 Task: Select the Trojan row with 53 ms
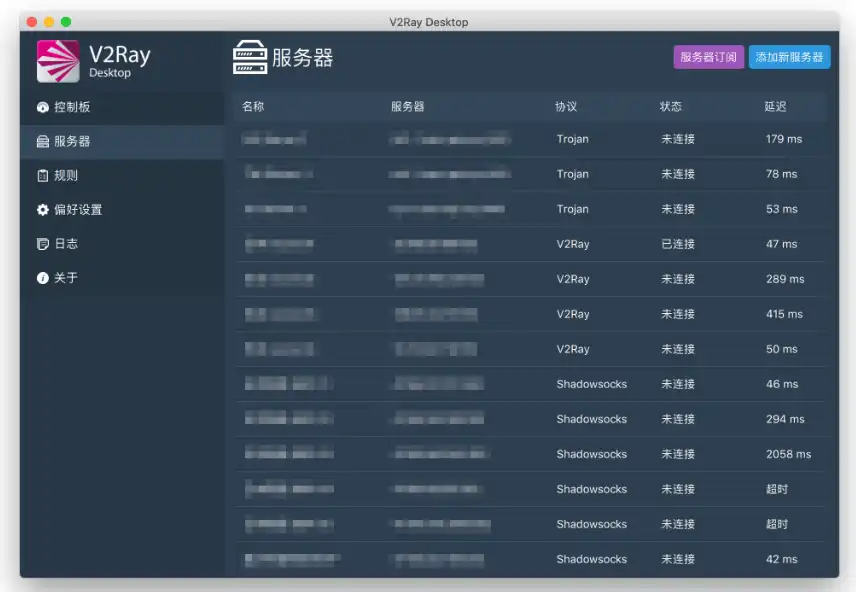coord(530,209)
